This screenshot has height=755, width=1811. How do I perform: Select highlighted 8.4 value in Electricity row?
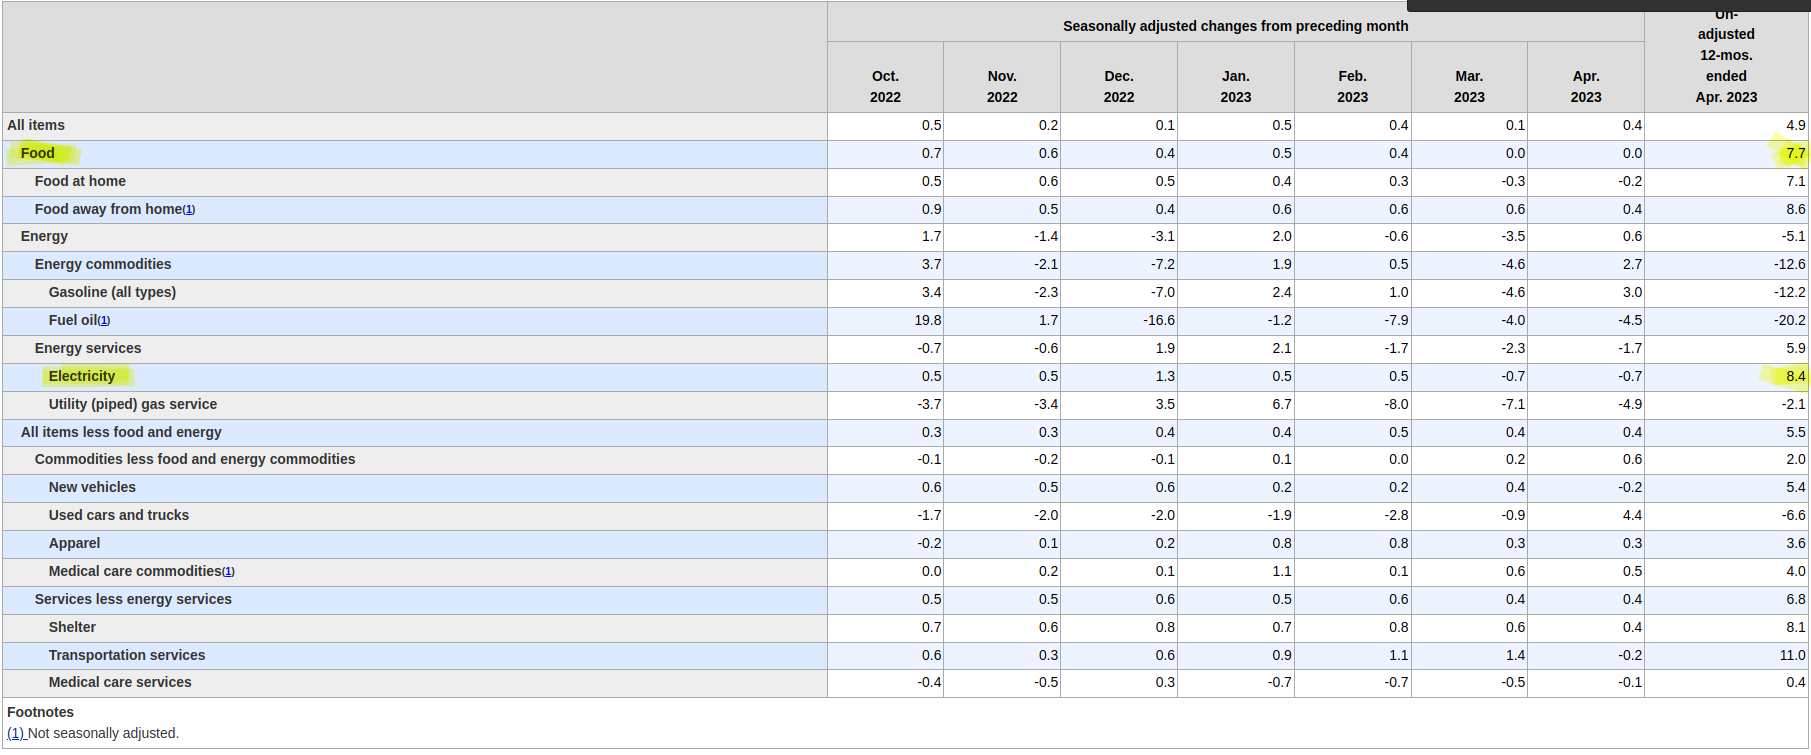pyautogui.click(x=1796, y=376)
